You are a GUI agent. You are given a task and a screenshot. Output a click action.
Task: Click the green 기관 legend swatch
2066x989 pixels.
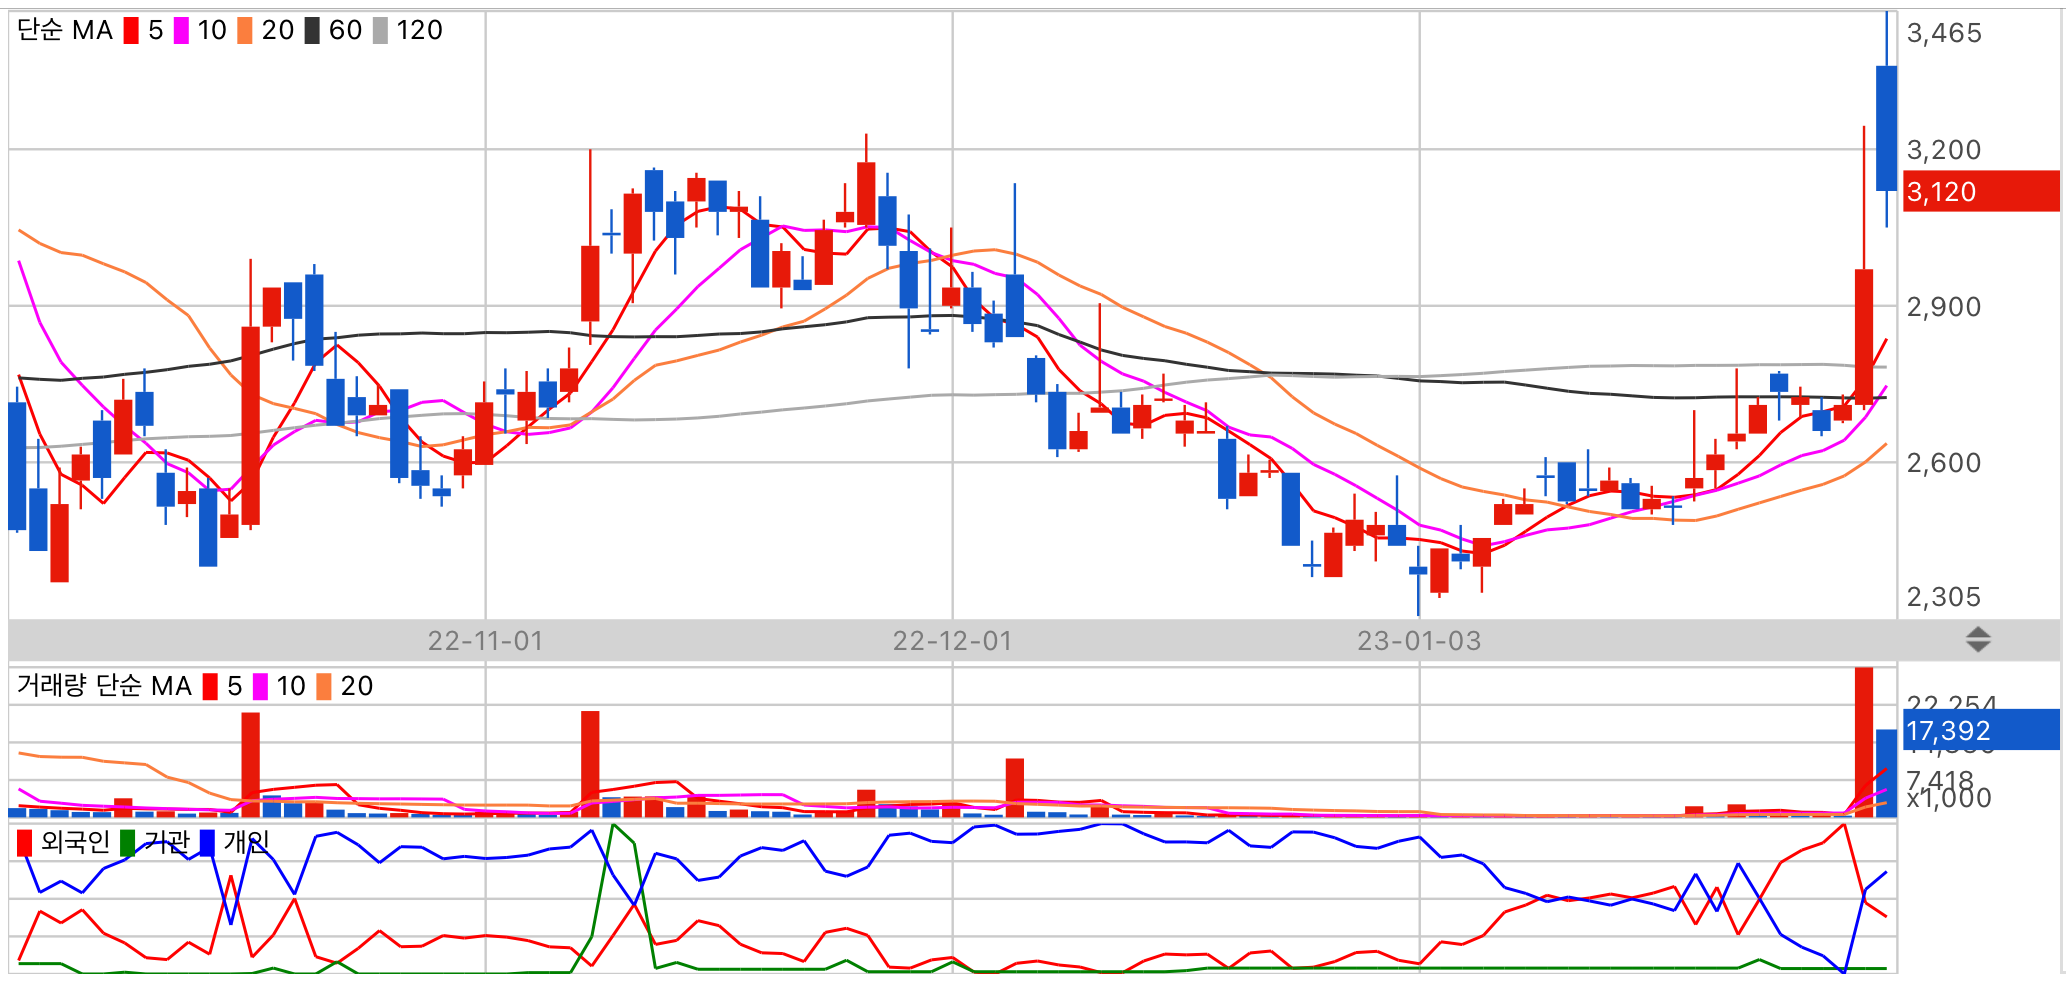(x=127, y=843)
